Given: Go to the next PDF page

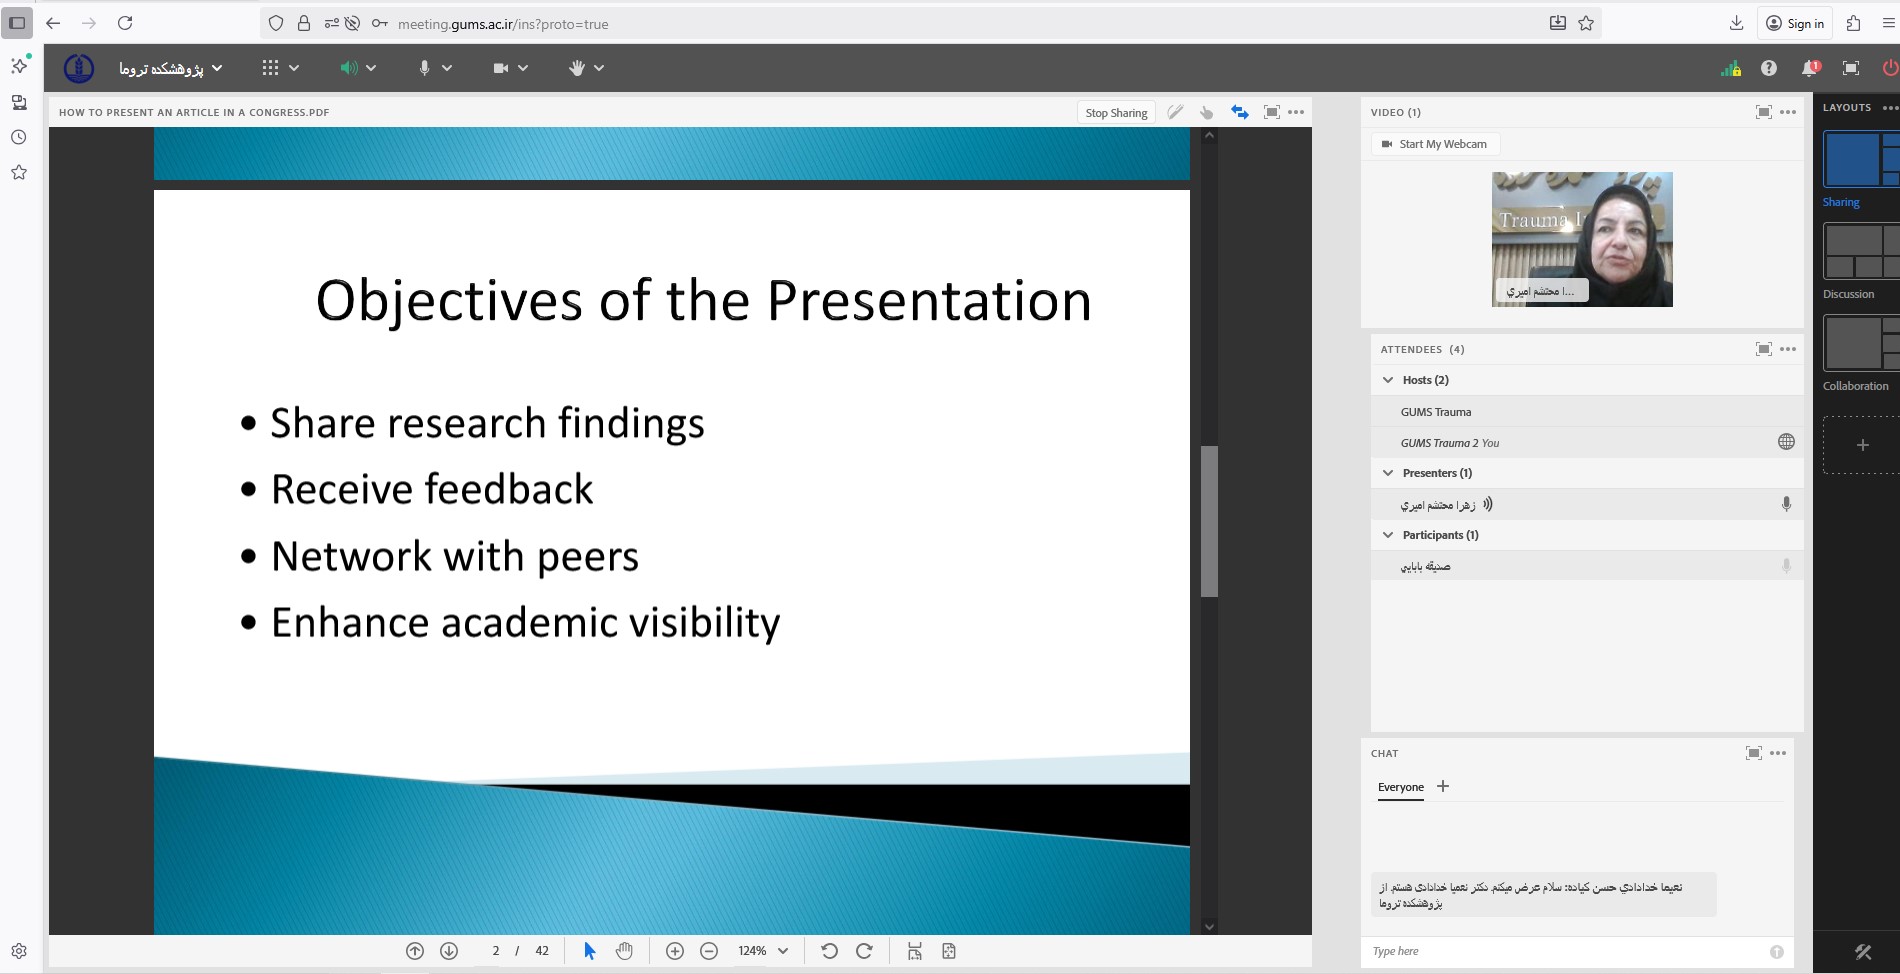Looking at the screenshot, I should coord(449,951).
